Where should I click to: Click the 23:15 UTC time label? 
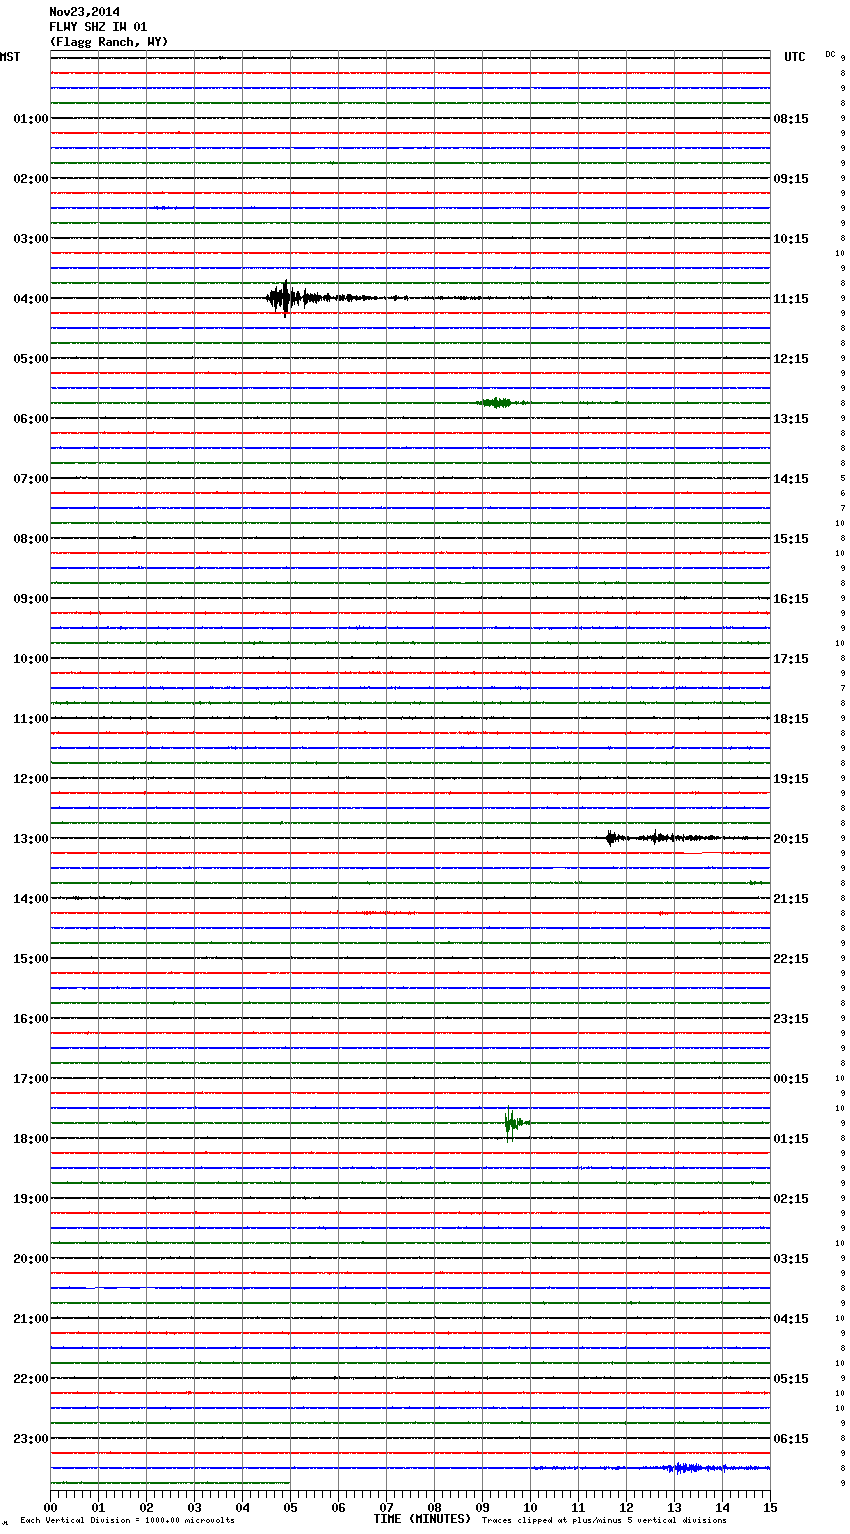pyautogui.click(x=791, y=1019)
